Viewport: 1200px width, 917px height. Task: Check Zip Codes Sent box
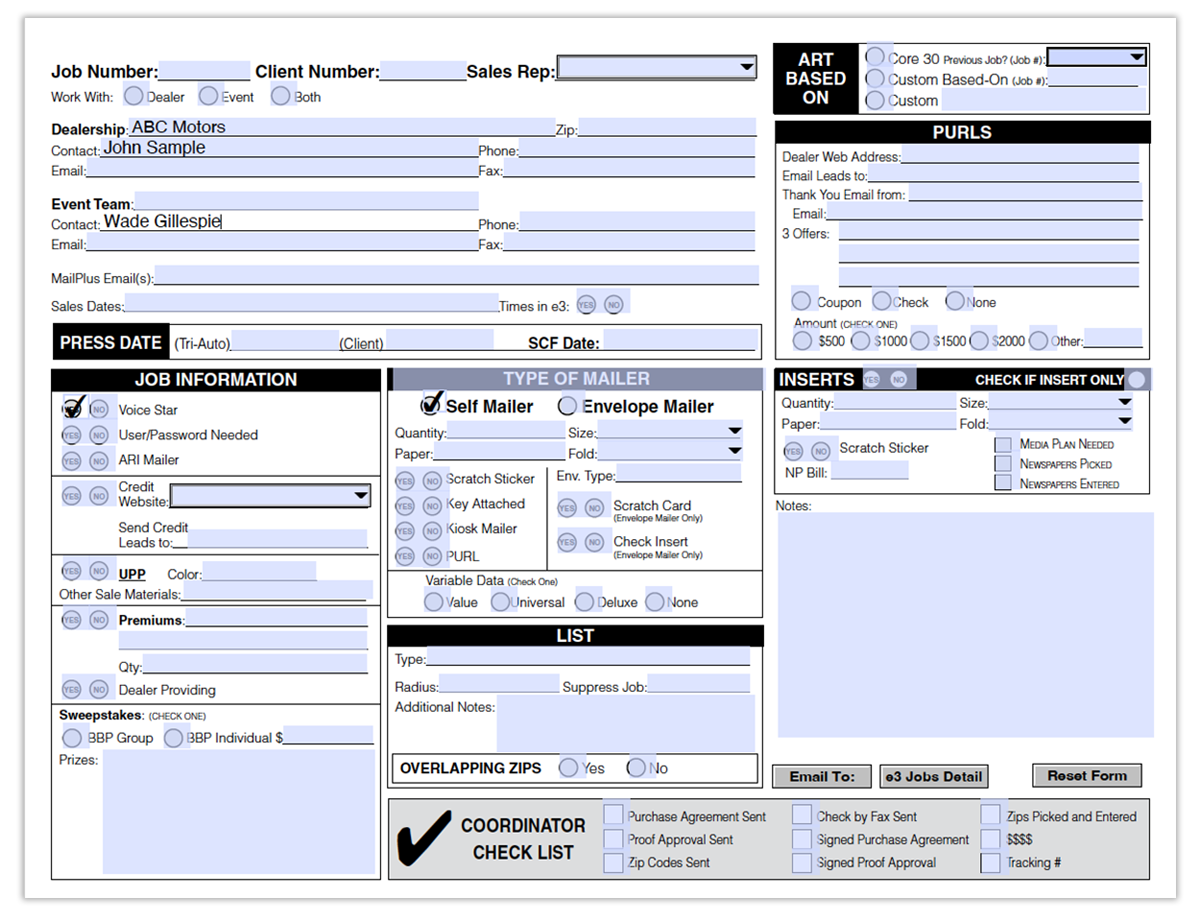[x=613, y=862]
